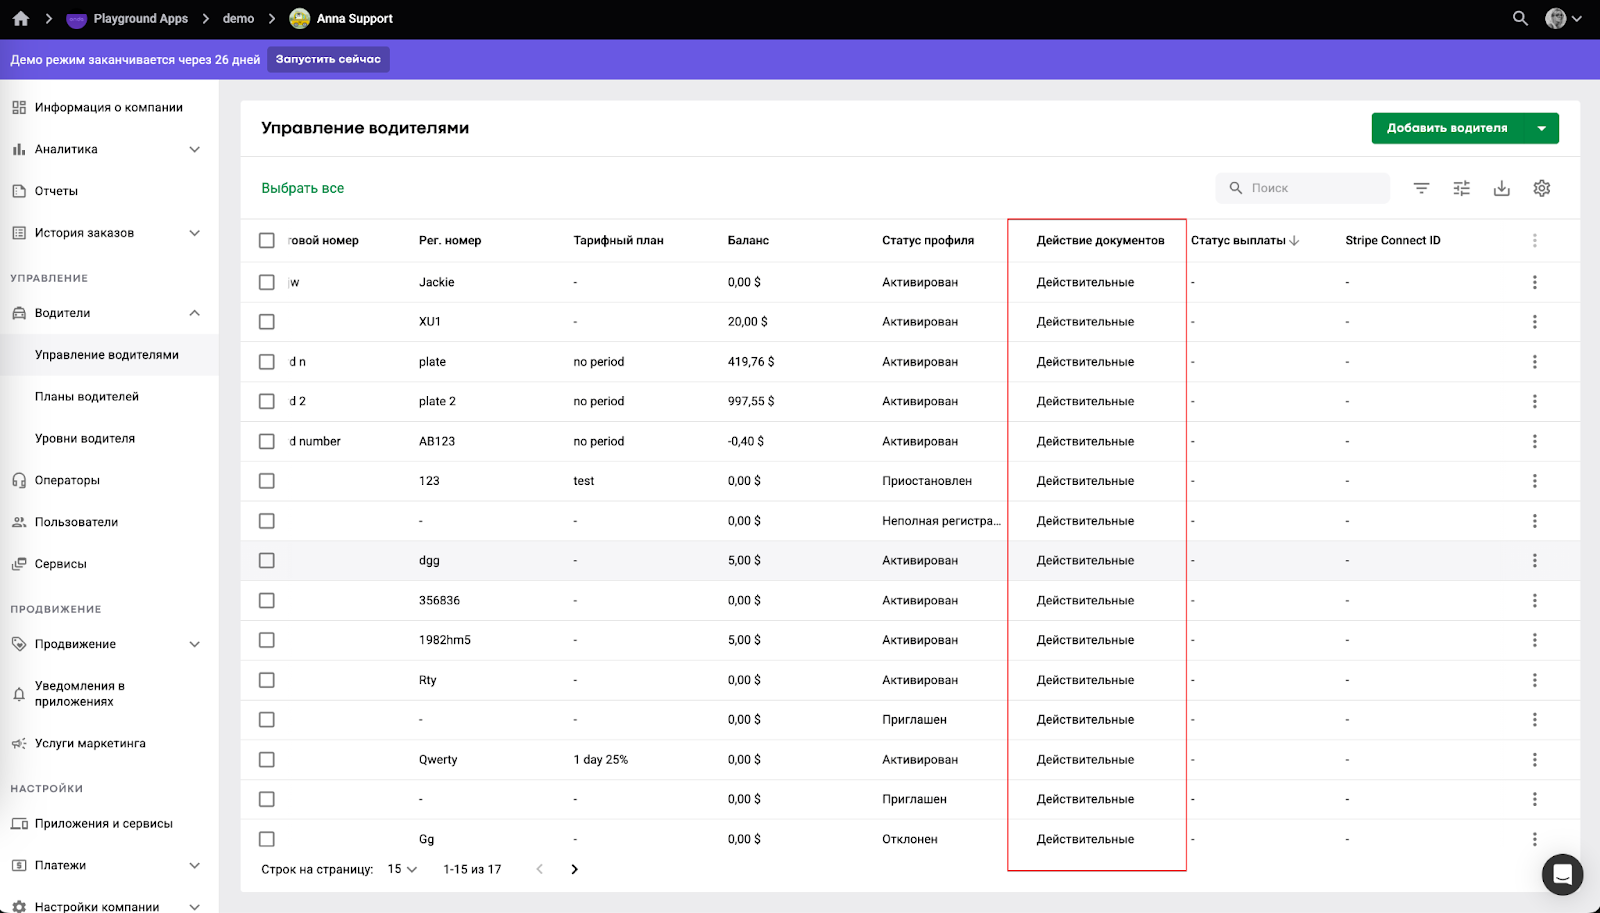The width and height of the screenshot is (1600, 913).
Task: Expand the Платежи sidebar section
Action: tap(194, 866)
